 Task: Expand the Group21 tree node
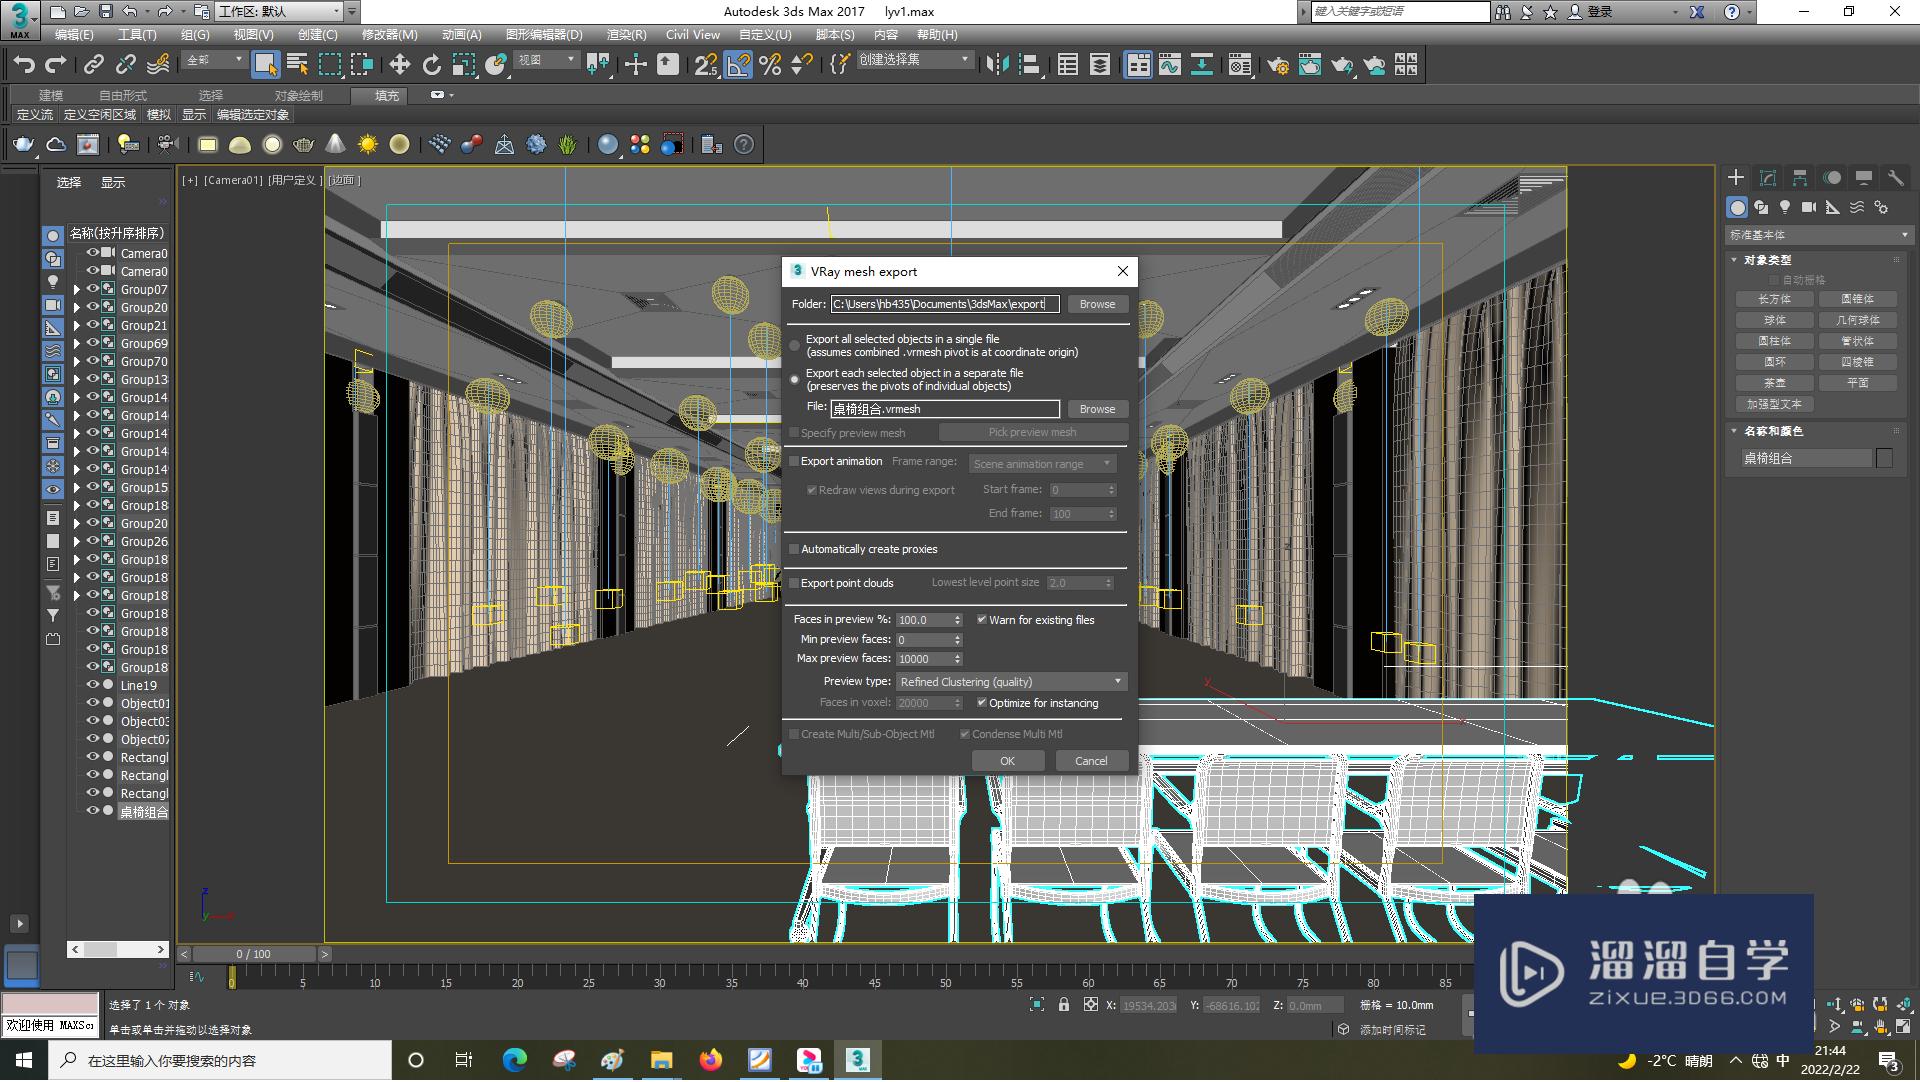76,326
